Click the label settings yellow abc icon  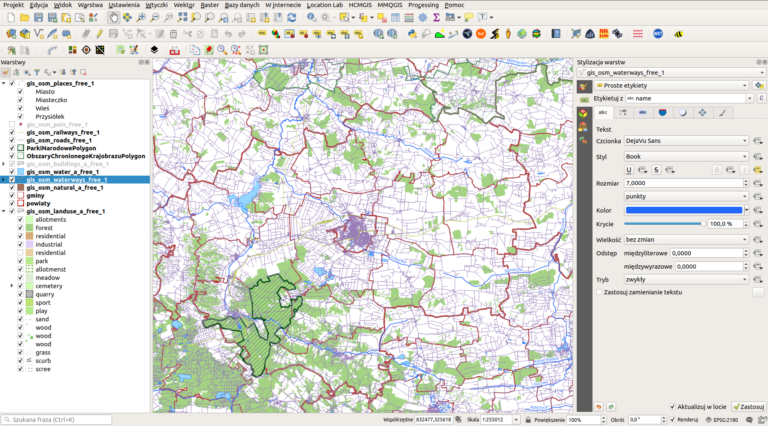pyautogui.click(x=262, y=34)
